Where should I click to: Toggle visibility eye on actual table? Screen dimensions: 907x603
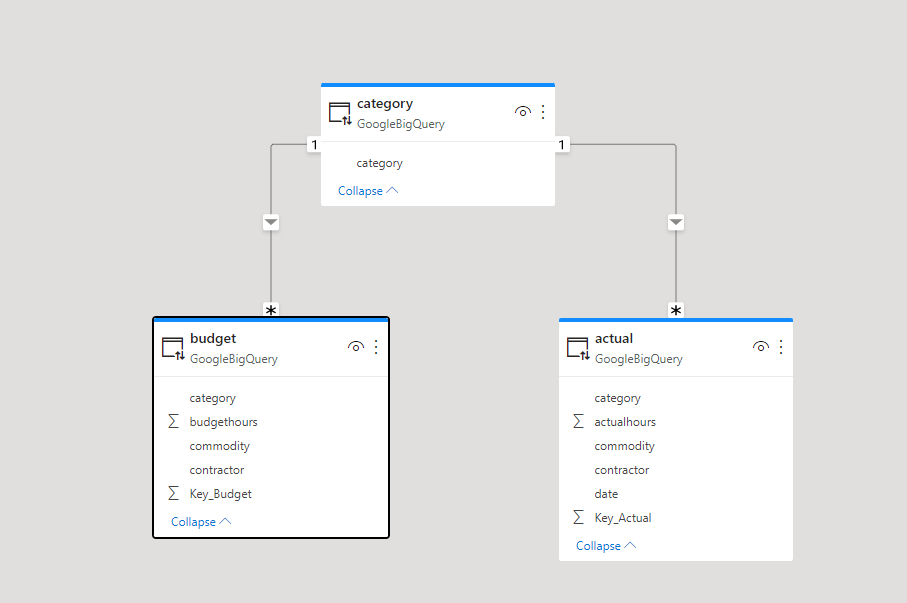point(760,347)
